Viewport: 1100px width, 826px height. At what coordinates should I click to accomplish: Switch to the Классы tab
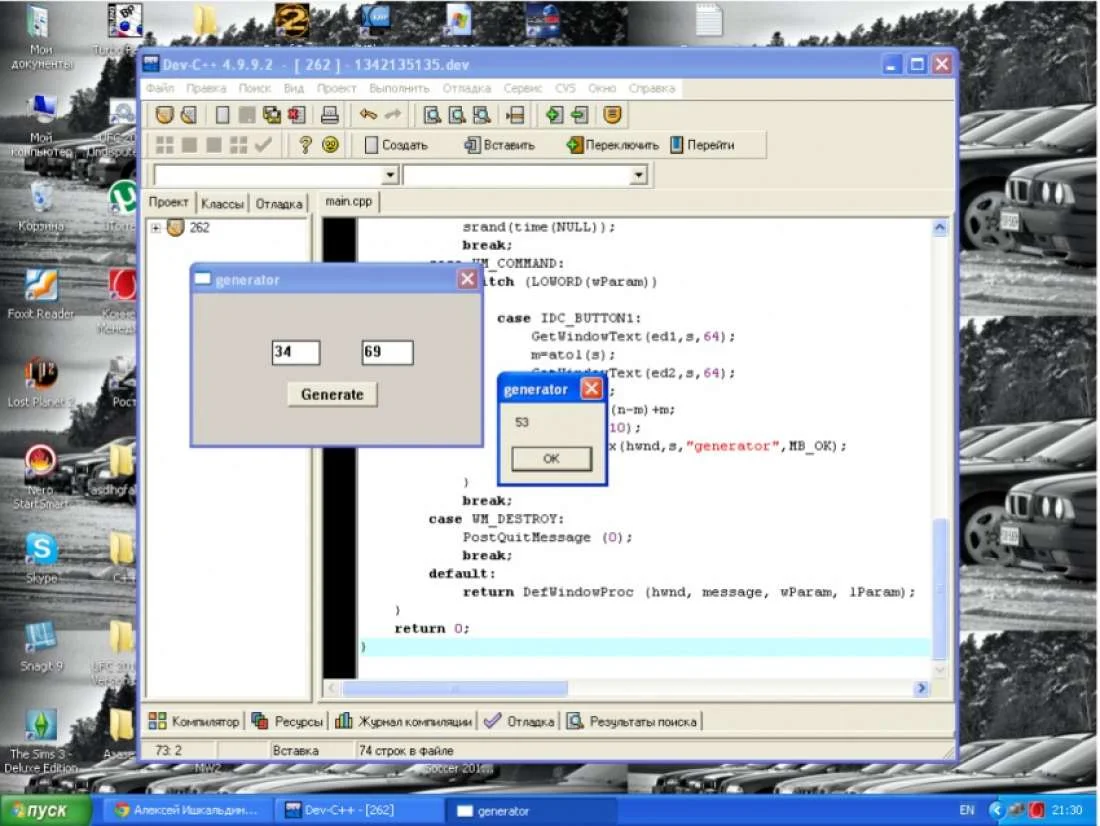222,203
